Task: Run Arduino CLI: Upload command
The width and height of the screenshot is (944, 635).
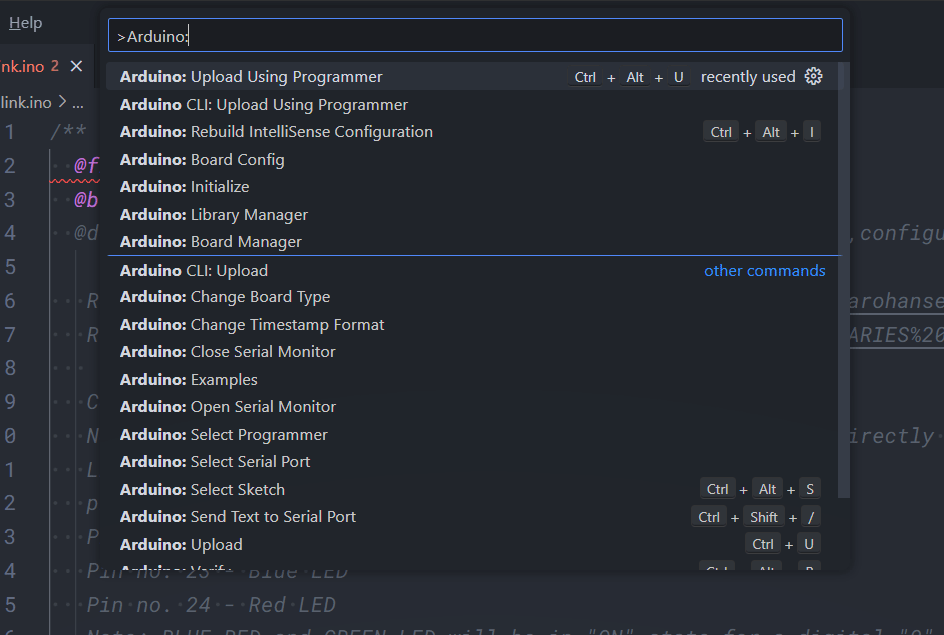Action: (472, 270)
